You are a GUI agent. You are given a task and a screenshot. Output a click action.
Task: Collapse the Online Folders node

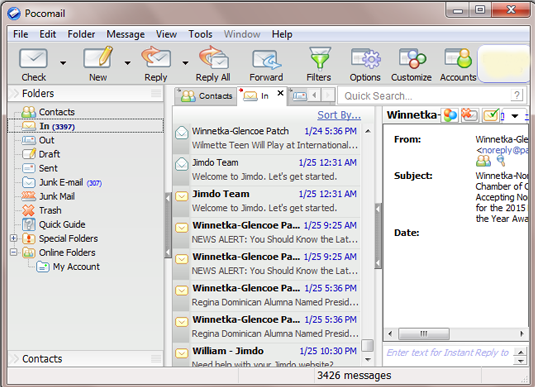click(13, 252)
